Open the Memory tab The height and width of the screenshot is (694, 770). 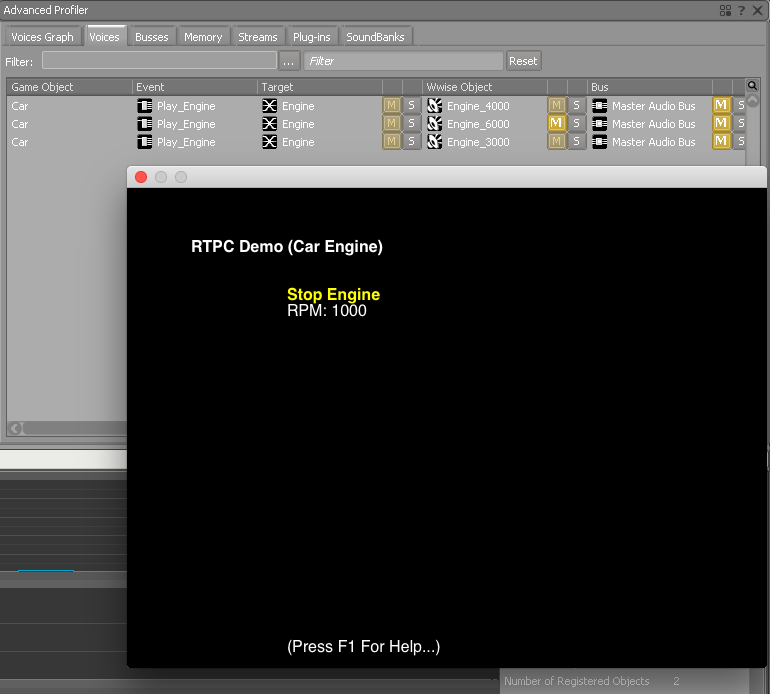(203, 37)
